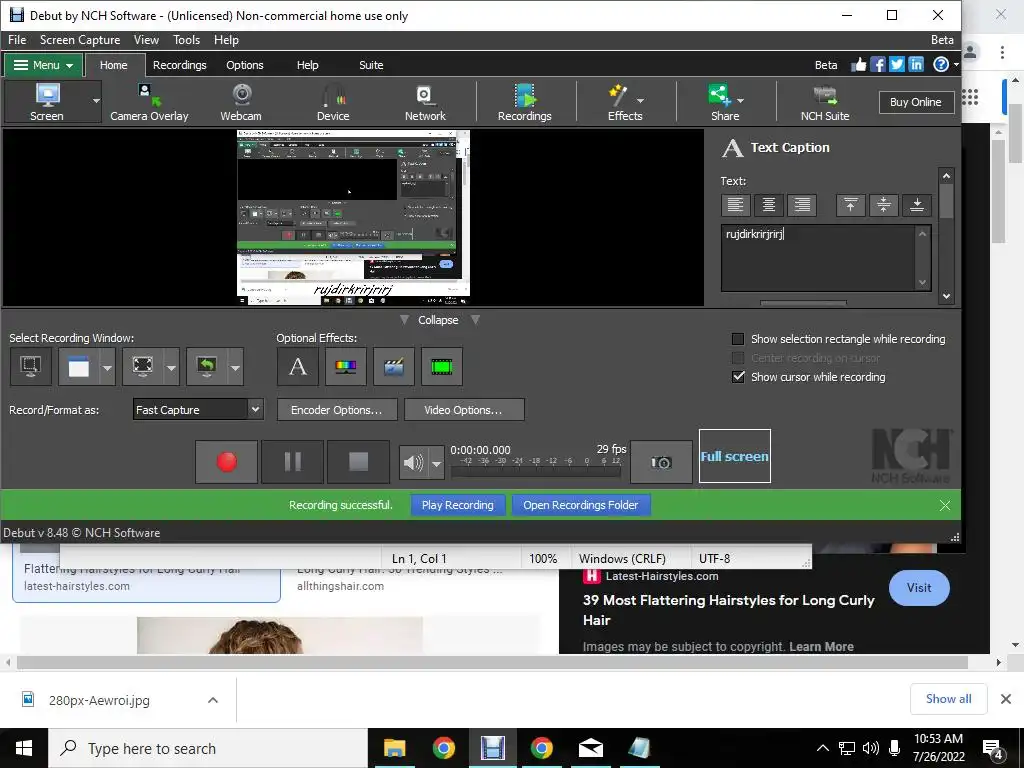This screenshot has width=1024, height=768.
Task: Open the NCH Suite toolbar button
Action: (825, 102)
